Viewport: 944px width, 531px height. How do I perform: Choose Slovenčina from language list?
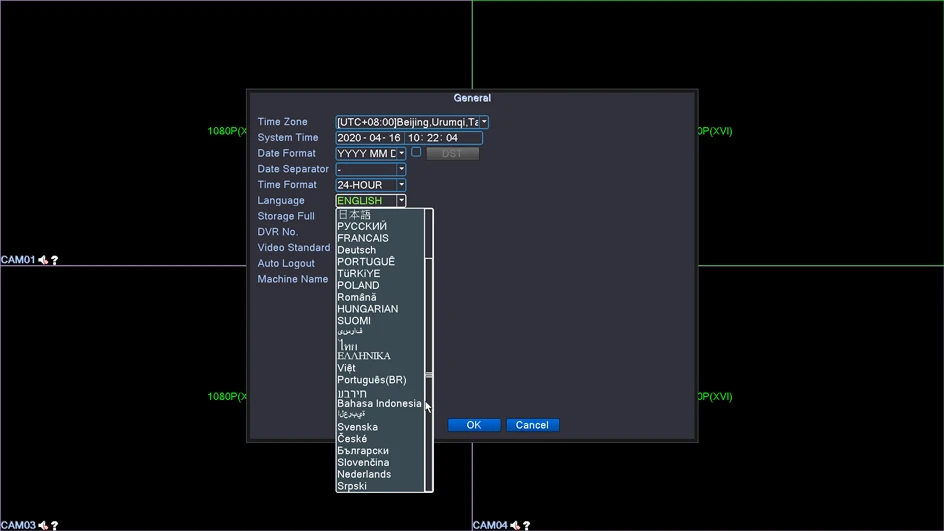click(380, 462)
